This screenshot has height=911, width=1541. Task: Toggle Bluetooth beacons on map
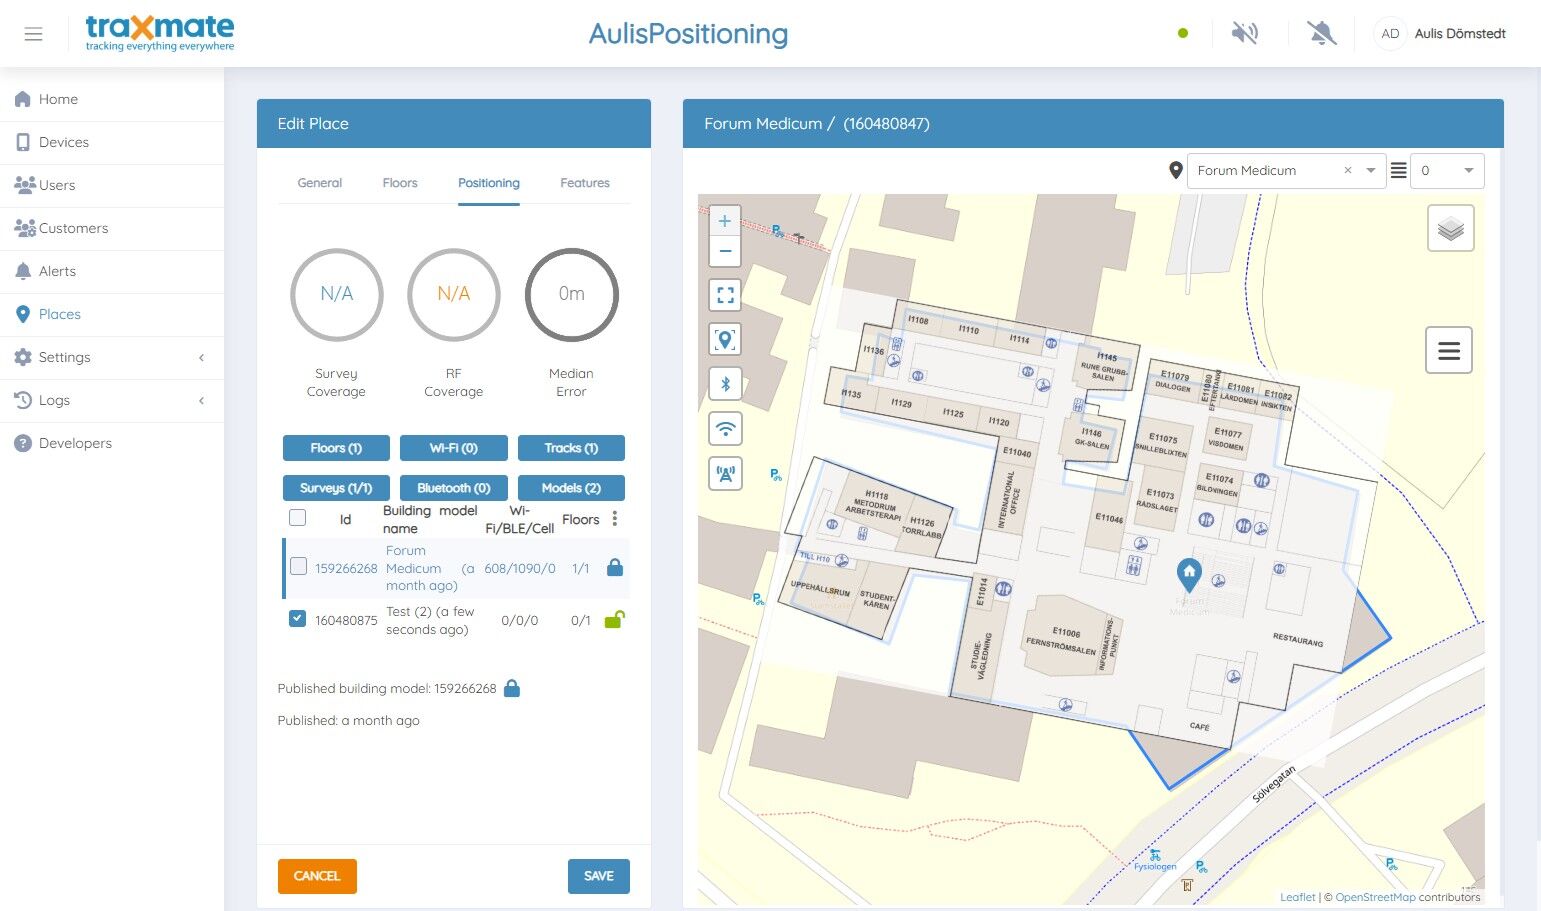click(x=725, y=384)
